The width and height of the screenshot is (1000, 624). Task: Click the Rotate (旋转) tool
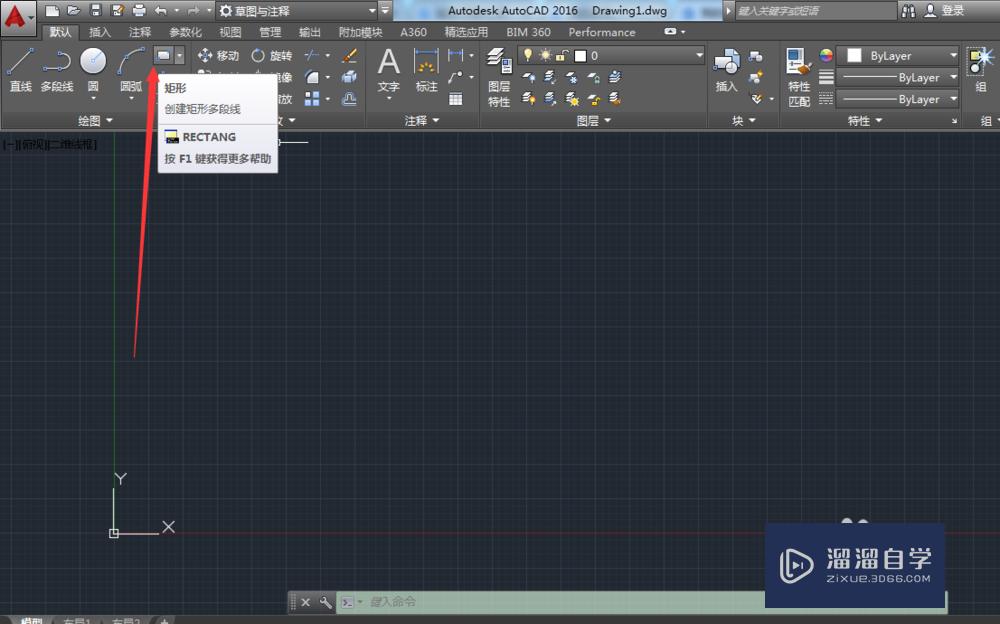pos(272,56)
